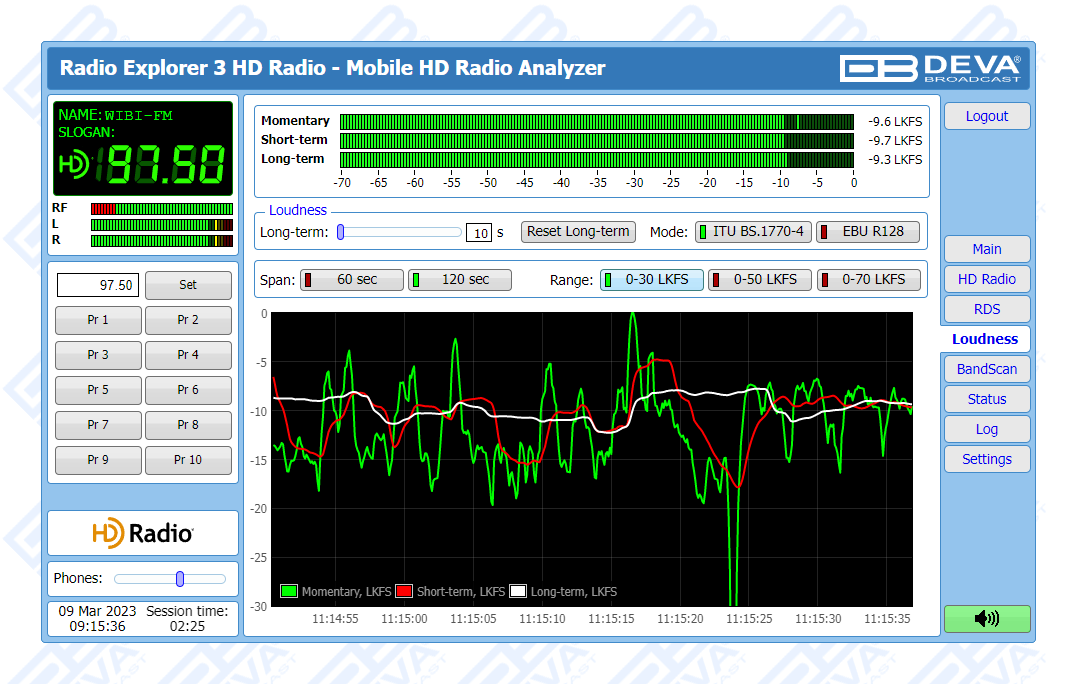Tune to preset Pr 5
Image resolution: width=1077 pixels, height=684 pixels.
[x=98, y=390]
